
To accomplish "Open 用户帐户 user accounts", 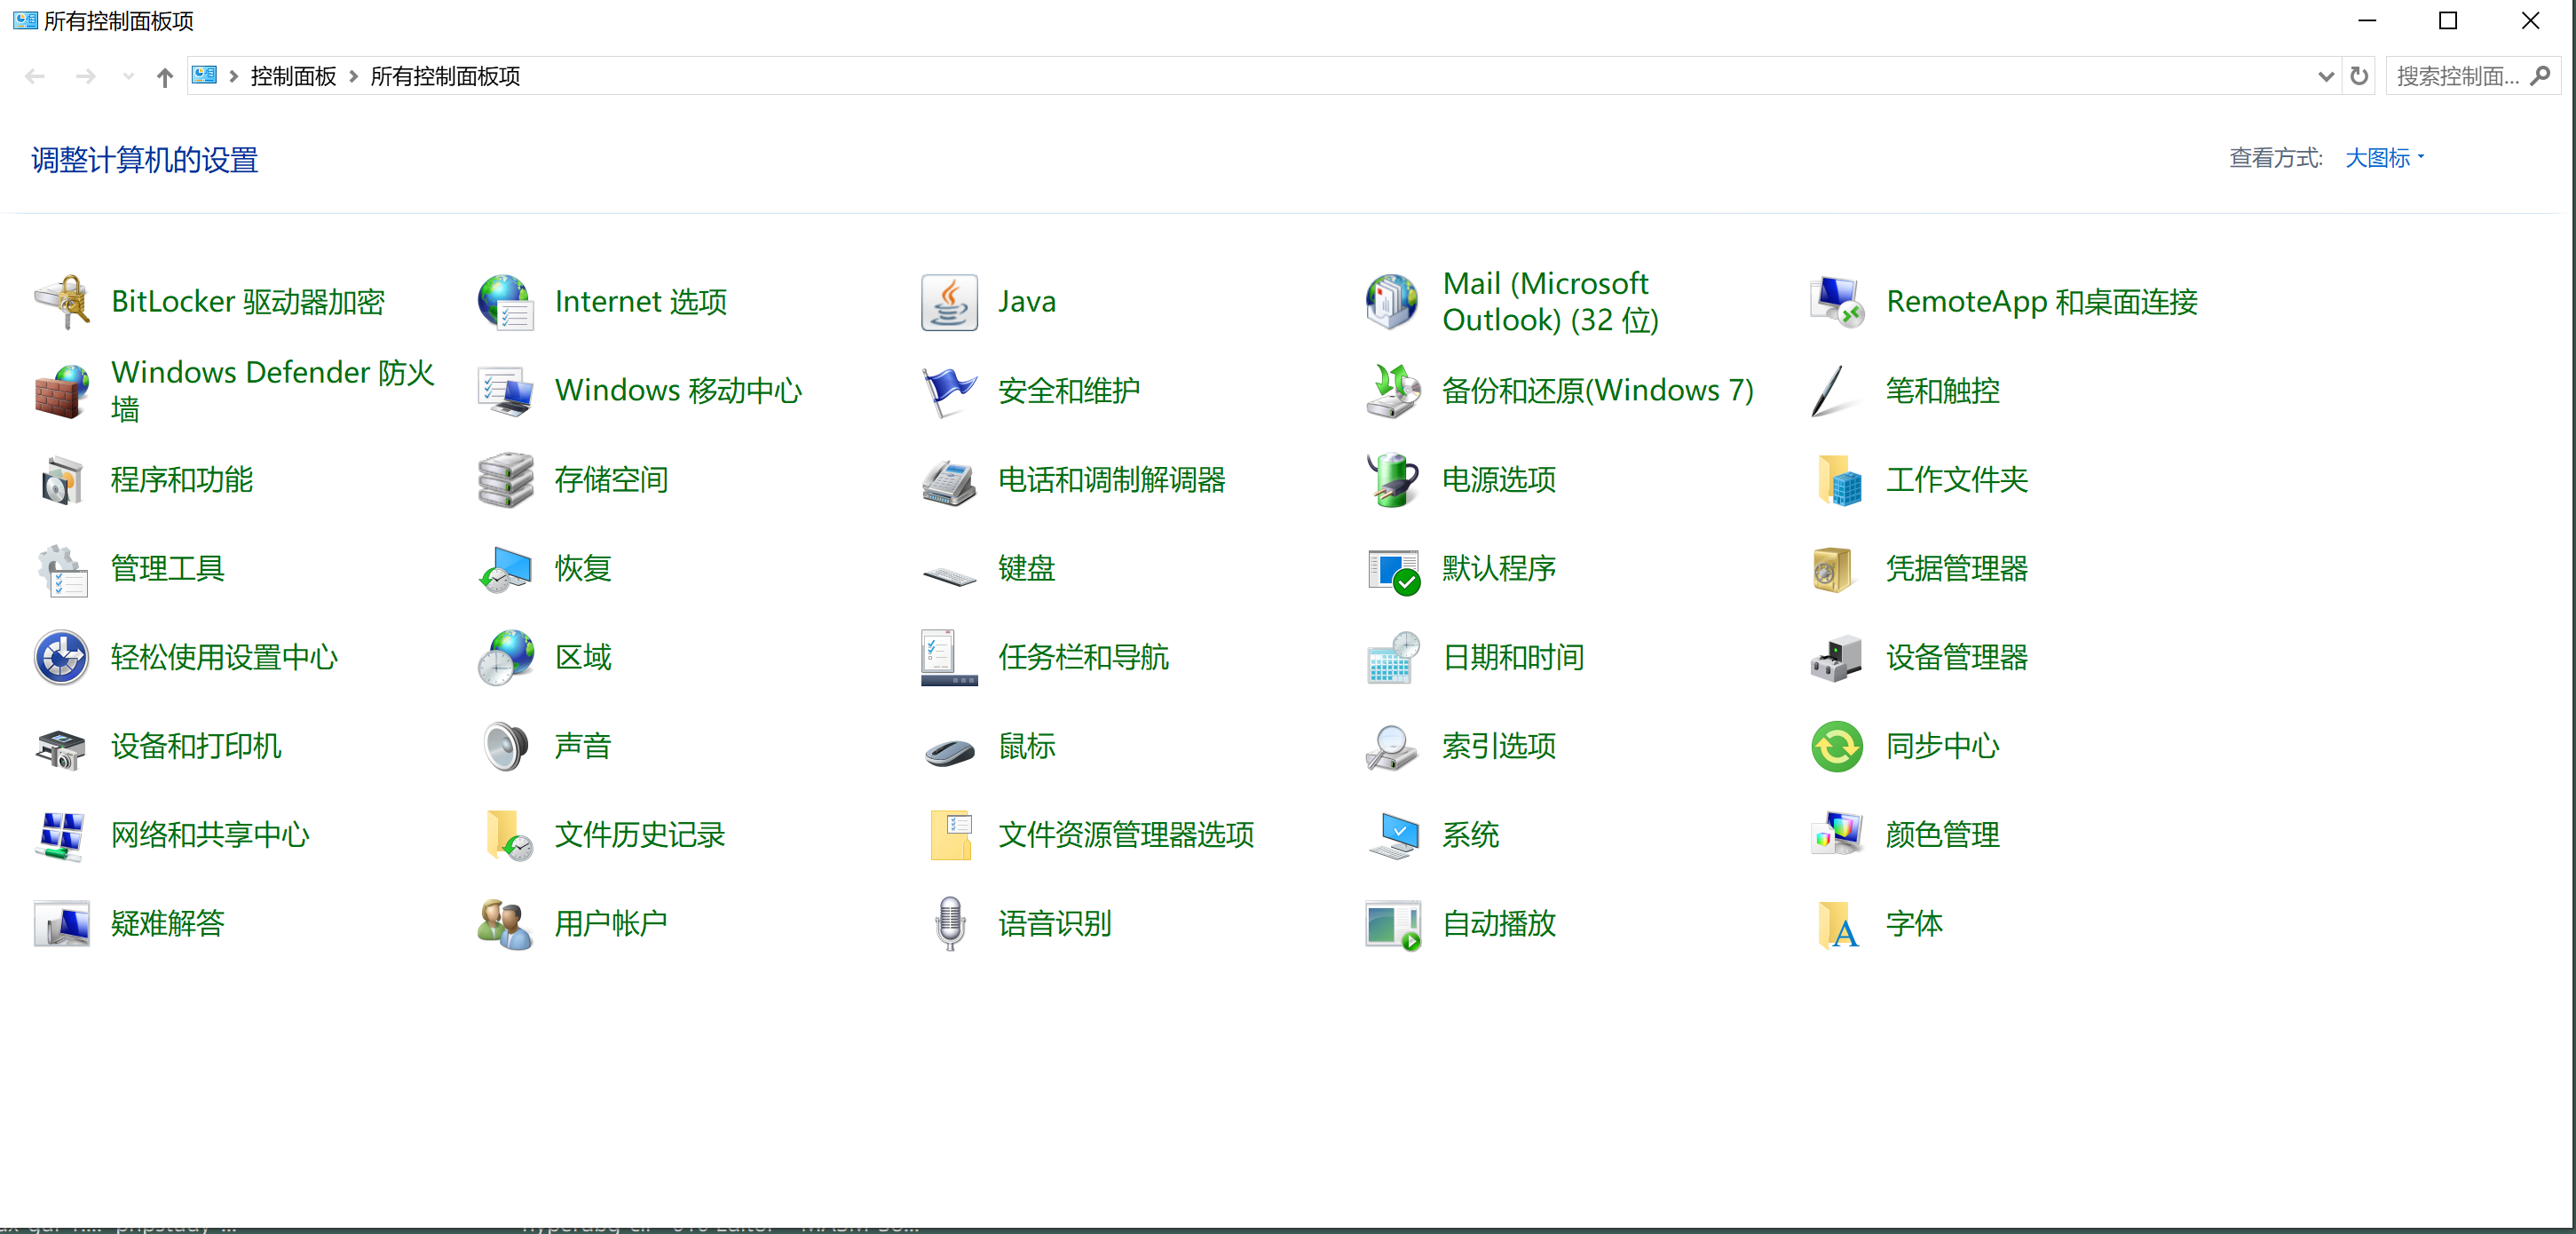I will click(610, 924).
